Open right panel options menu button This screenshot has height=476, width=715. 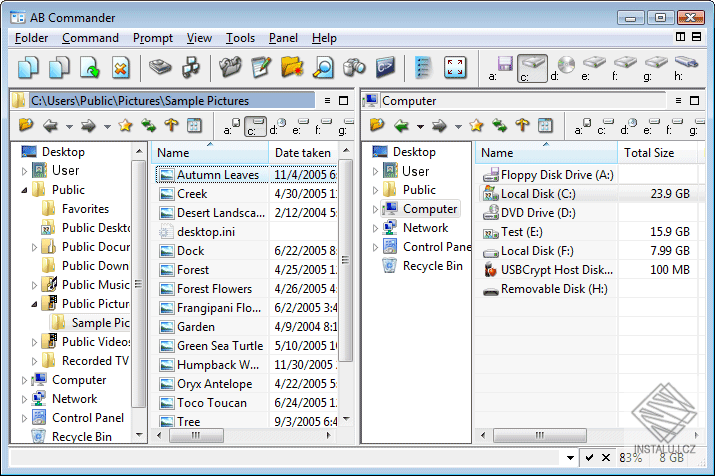tap(679, 101)
